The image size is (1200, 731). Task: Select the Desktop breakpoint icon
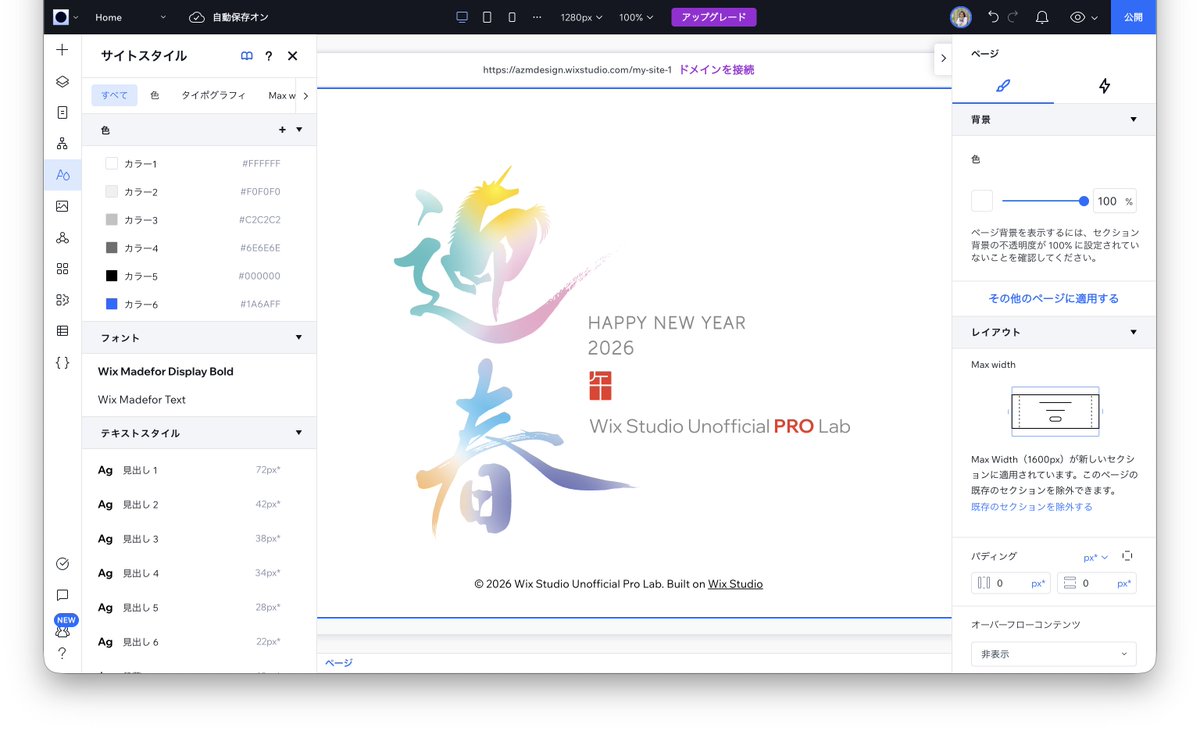pos(462,17)
